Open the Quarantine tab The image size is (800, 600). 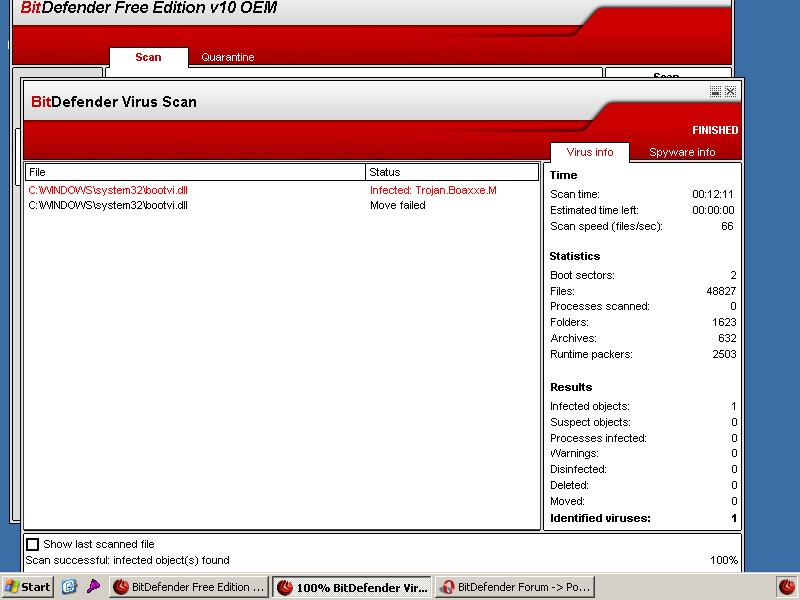(228, 57)
